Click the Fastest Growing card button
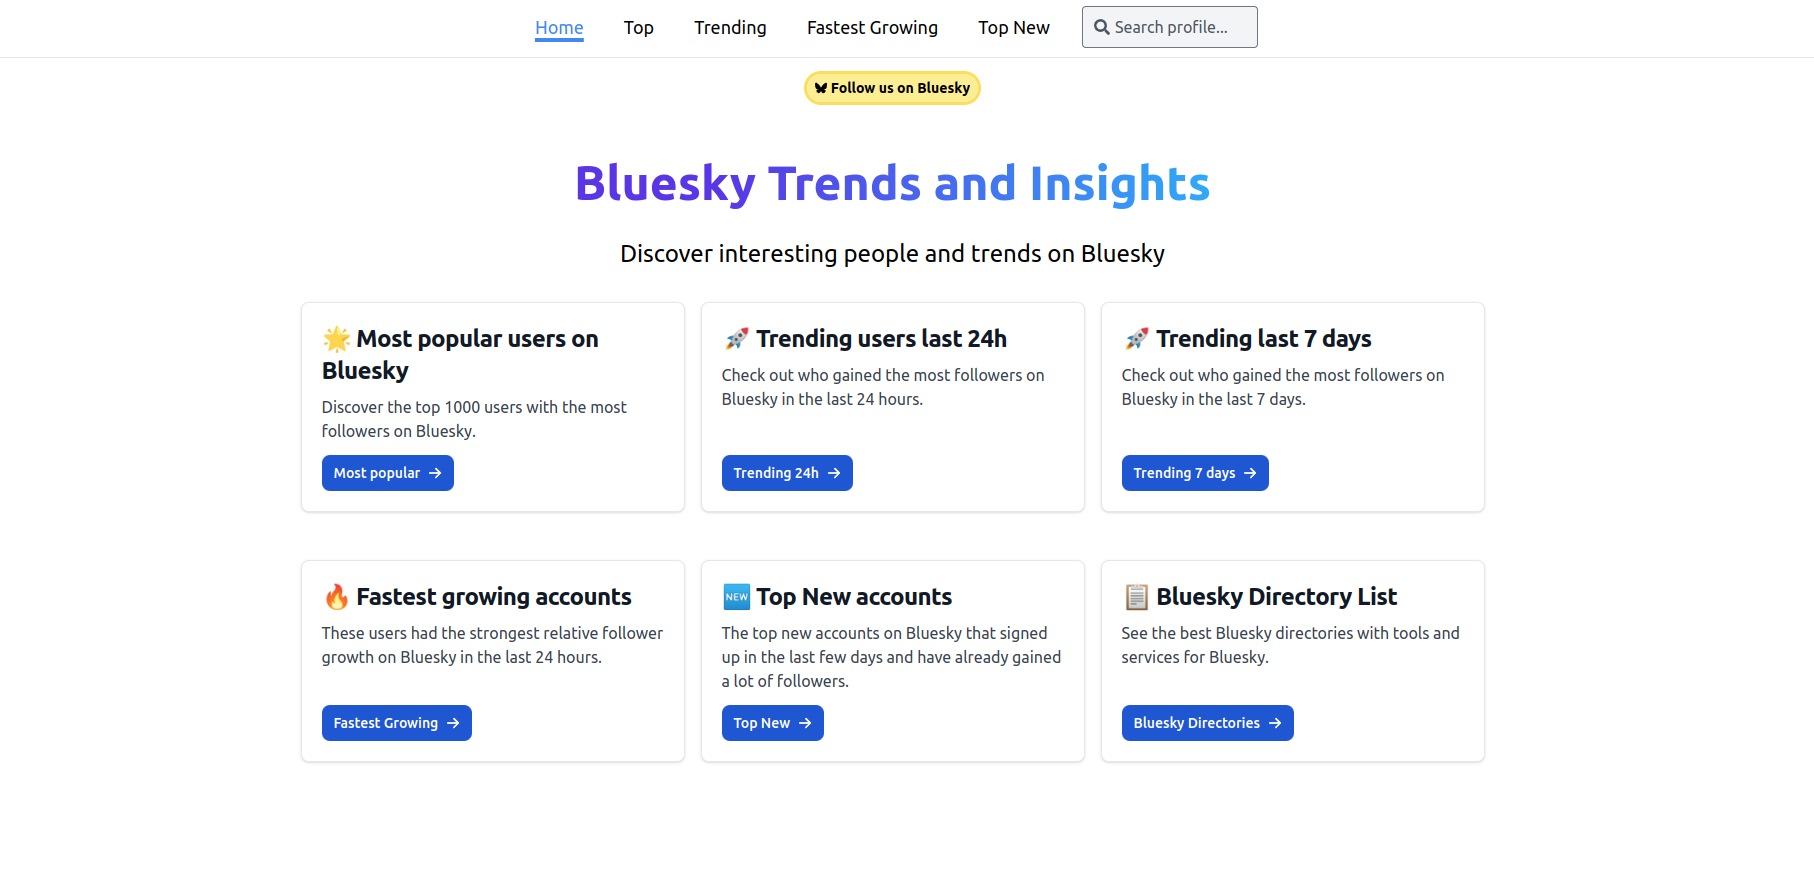The height and width of the screenshot is (884, 1814). (x=396, y=723)
